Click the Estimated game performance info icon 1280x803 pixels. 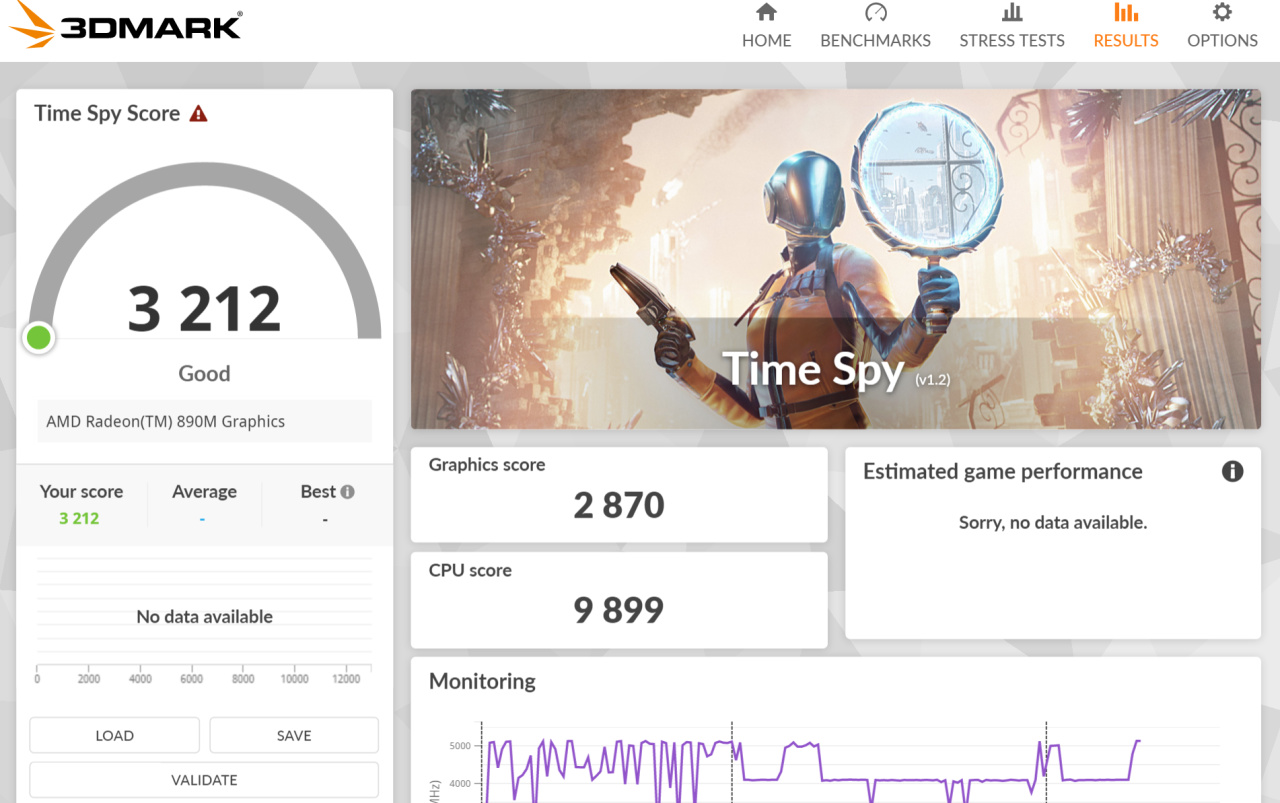click(x=1232, y=471)
